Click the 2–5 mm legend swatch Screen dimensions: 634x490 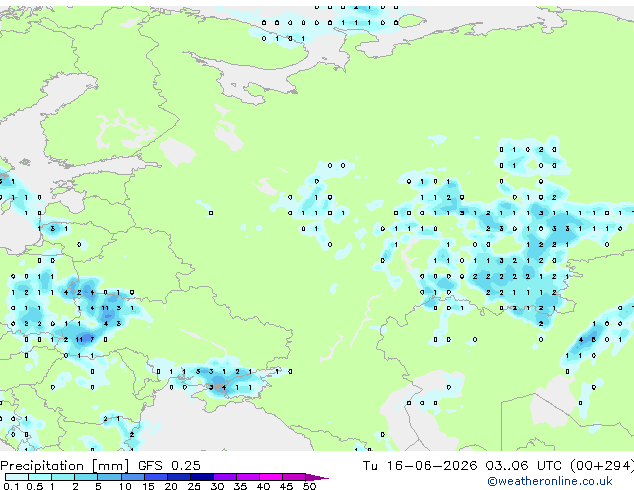pos(86,477)
